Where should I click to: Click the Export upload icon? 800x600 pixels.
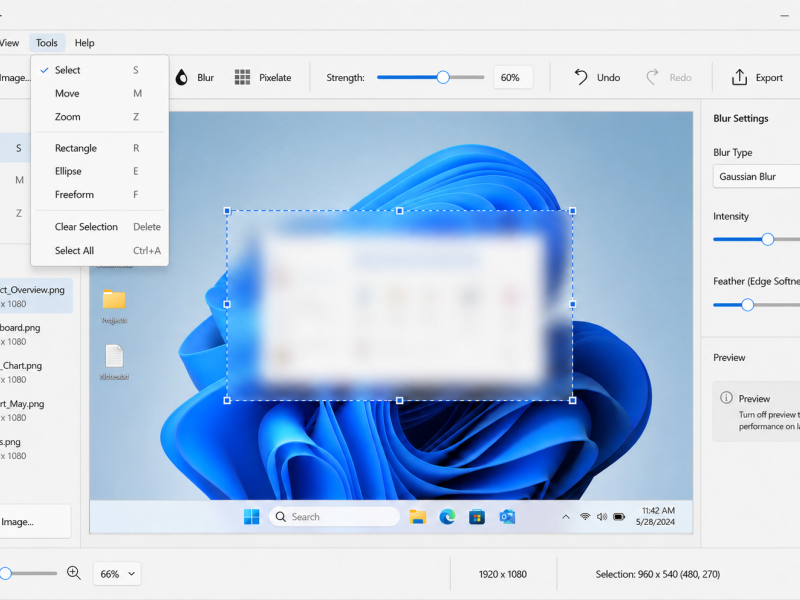coord(739,77)
